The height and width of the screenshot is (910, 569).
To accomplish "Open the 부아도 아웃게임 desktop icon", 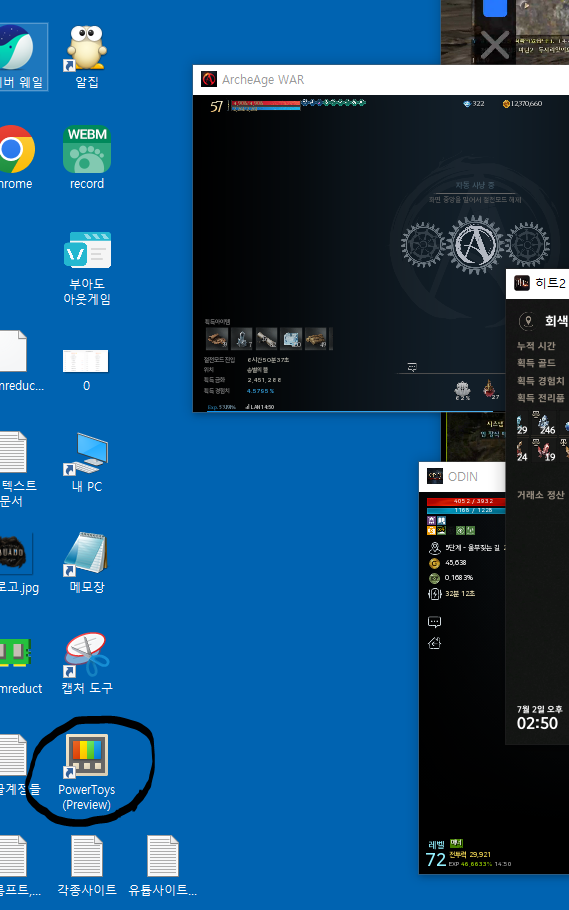I will click(x=87, y=268).
